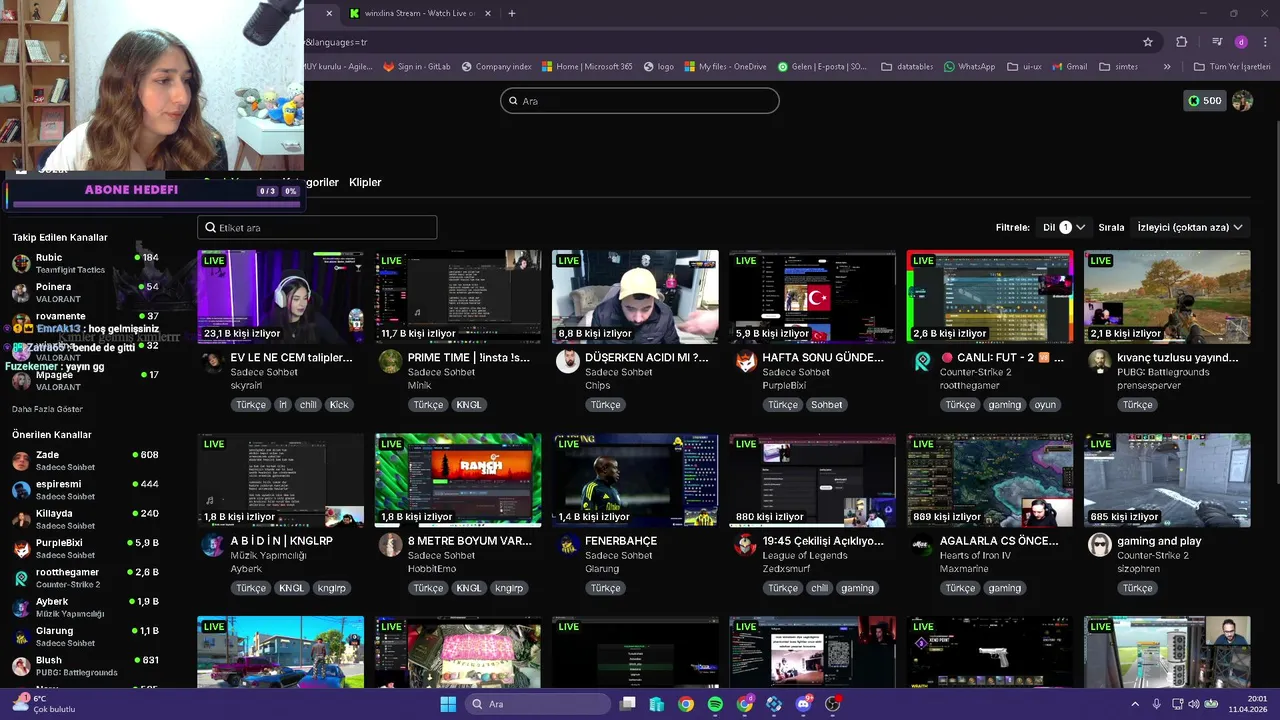Open skyralri streamer avatar
This screenshot has width=1280, height=720.
pyautogui.click(x=213, y=362)
